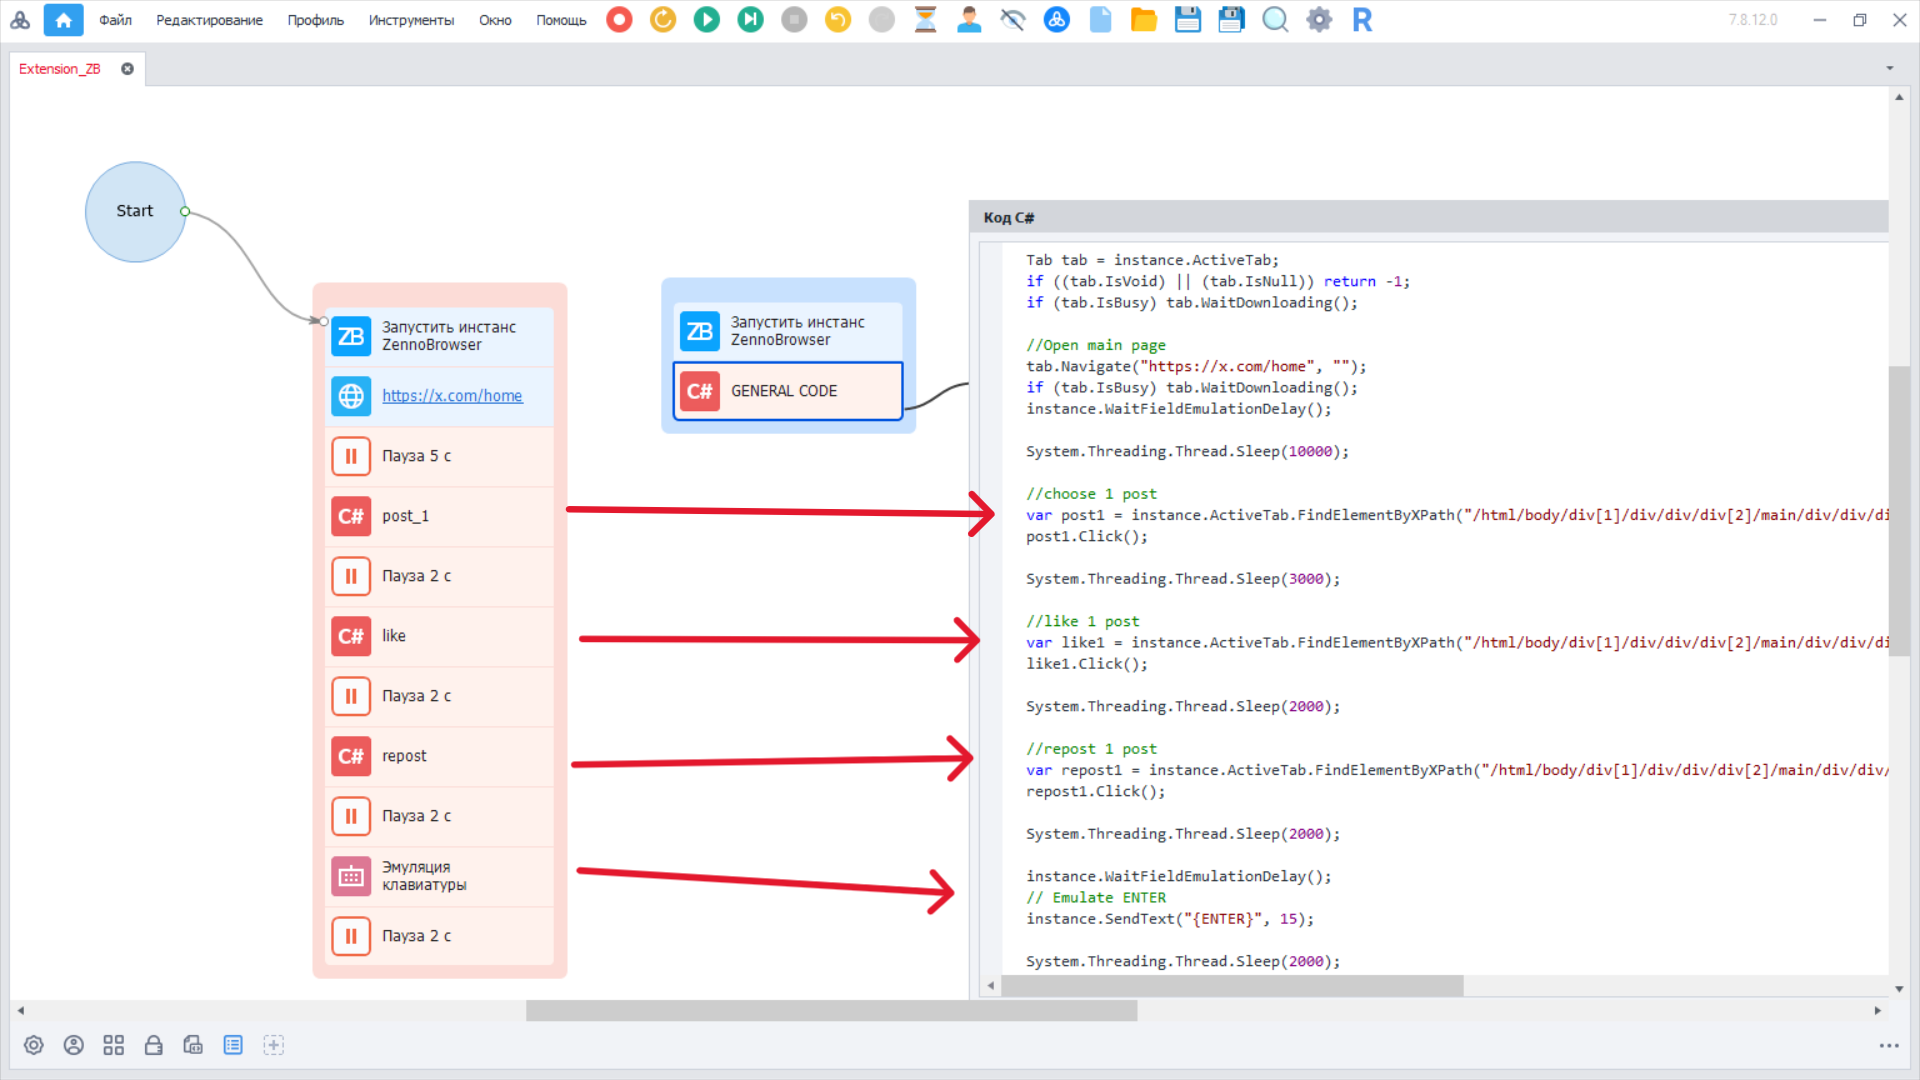
Task: Open the three-dots more options at bottom right
Action: [1888, 1046]
